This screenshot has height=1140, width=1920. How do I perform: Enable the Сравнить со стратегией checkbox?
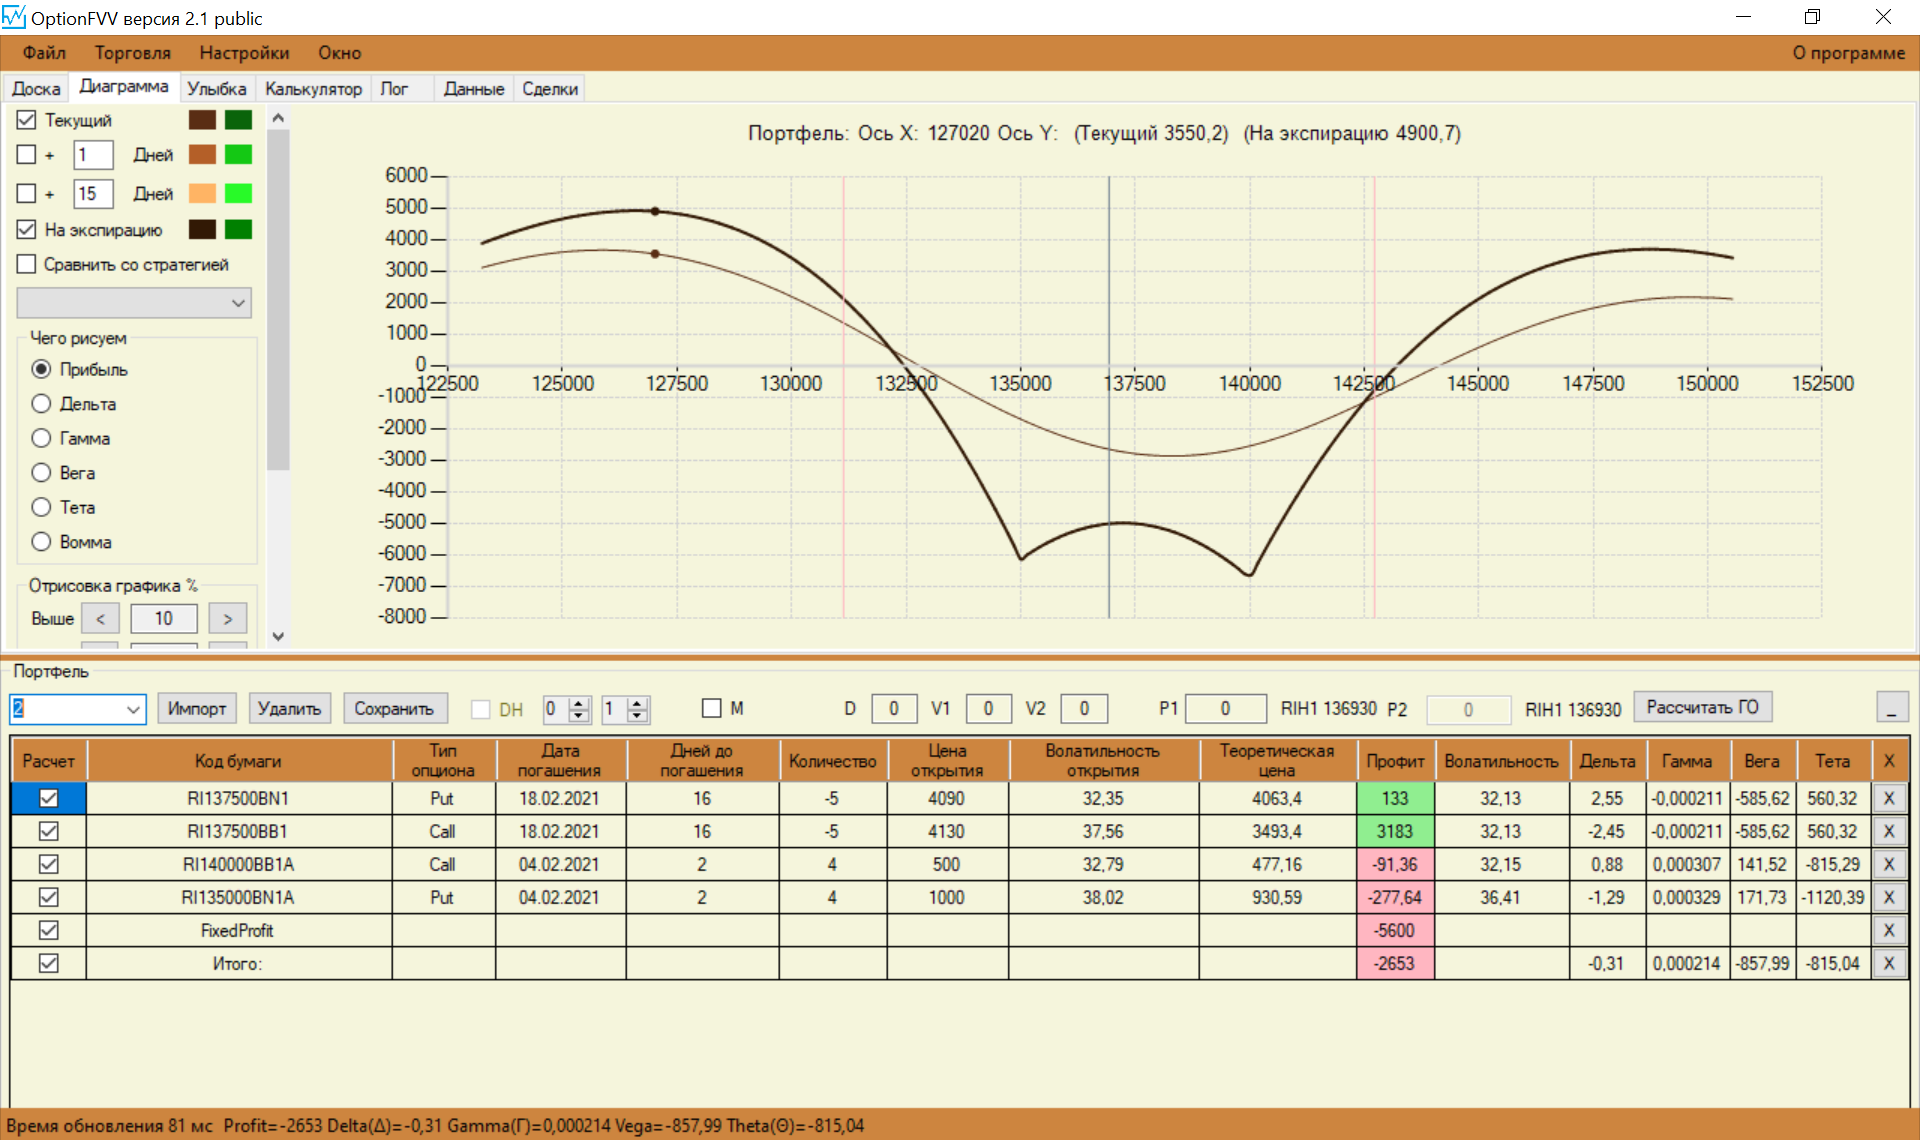click(x=27, y=264)
